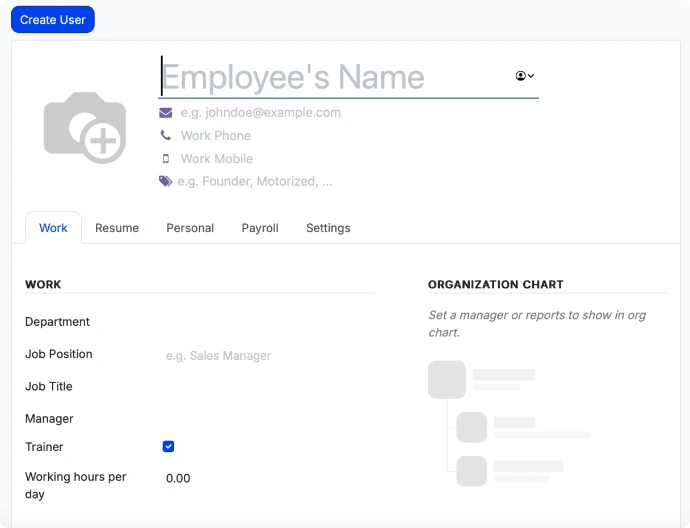Focus the Employee's Name field

(335, 77)
